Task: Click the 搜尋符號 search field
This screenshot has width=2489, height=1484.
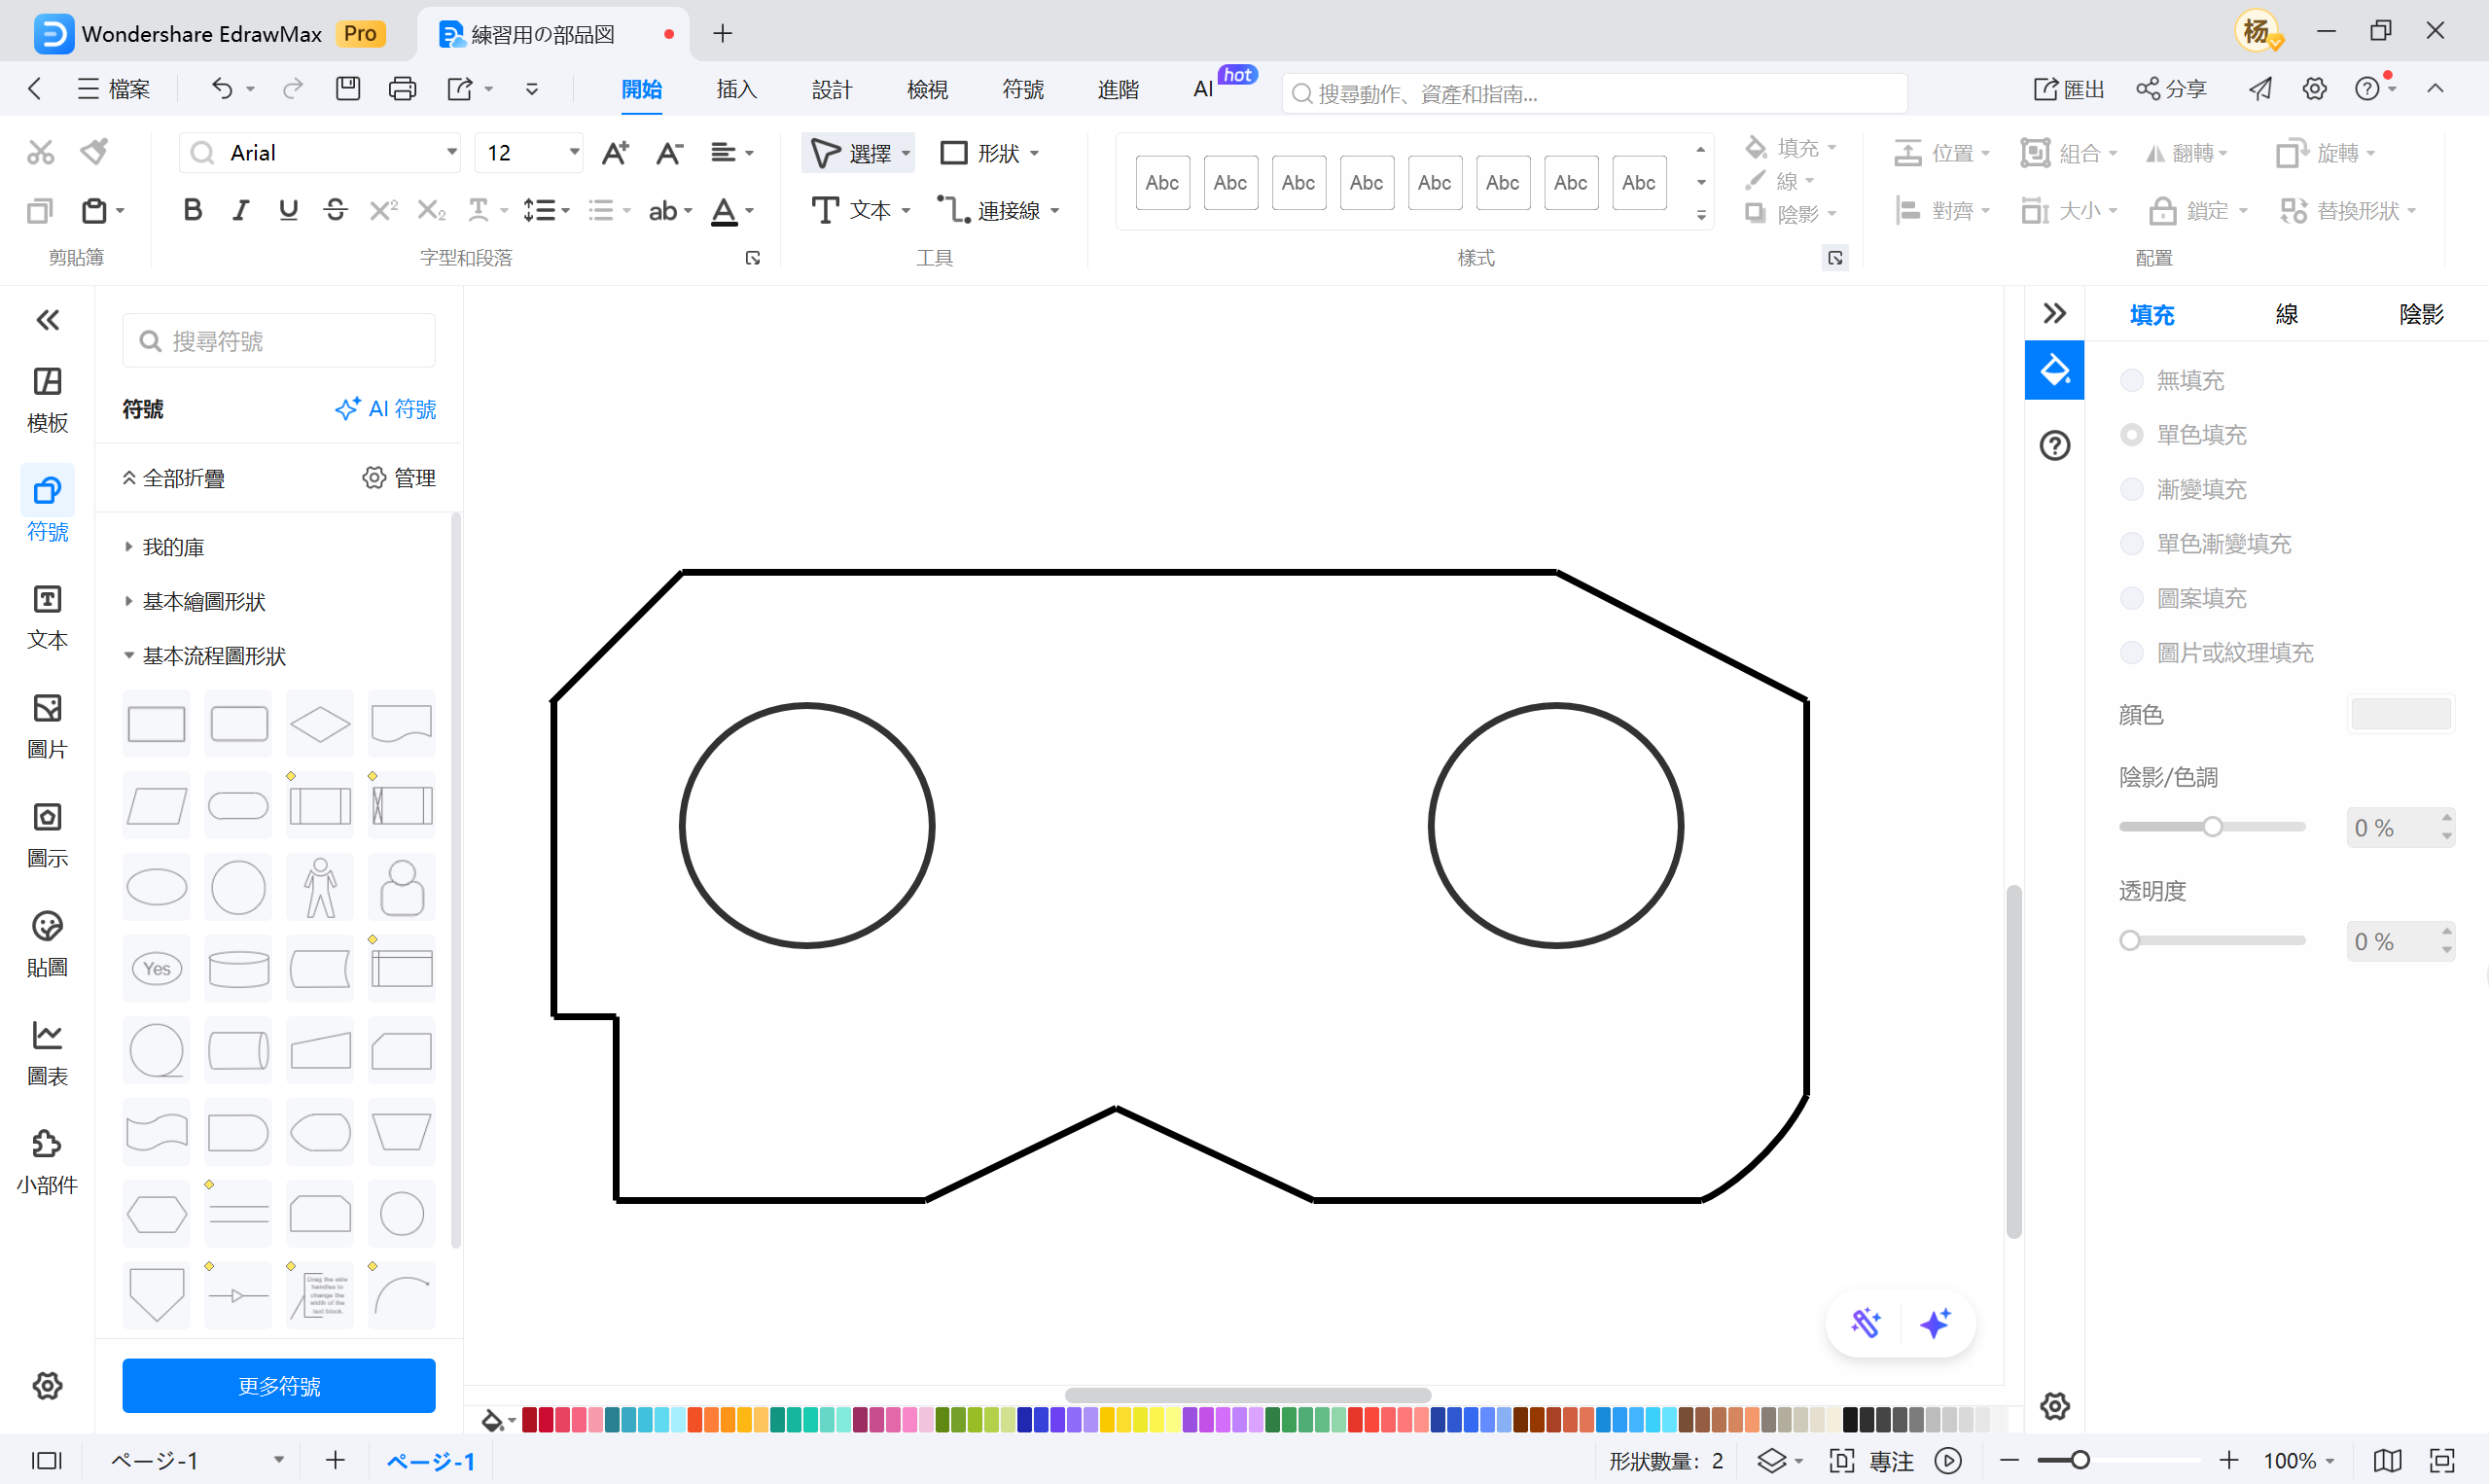Action: click(x=280, y=341)
